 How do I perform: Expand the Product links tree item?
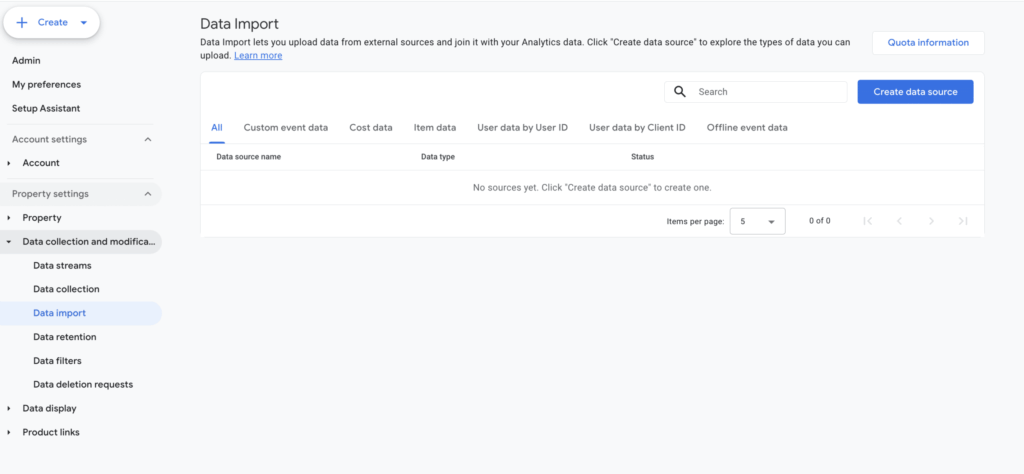coord(10,432)
